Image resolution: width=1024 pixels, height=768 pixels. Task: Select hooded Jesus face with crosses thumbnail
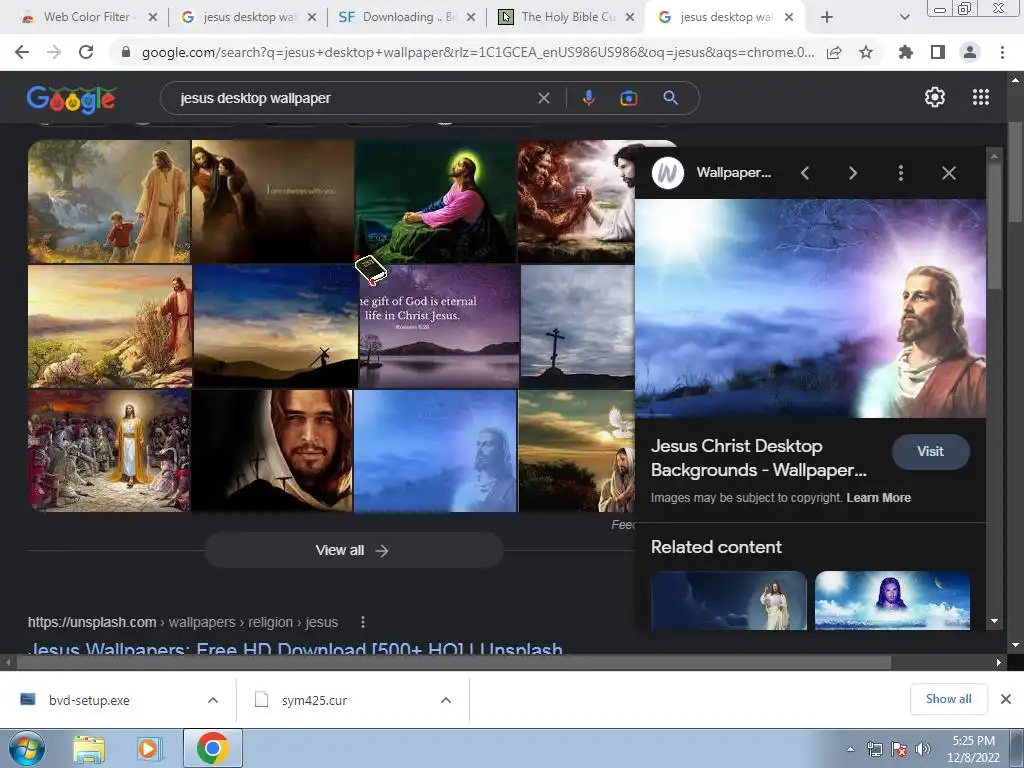(x=272, y=451)
